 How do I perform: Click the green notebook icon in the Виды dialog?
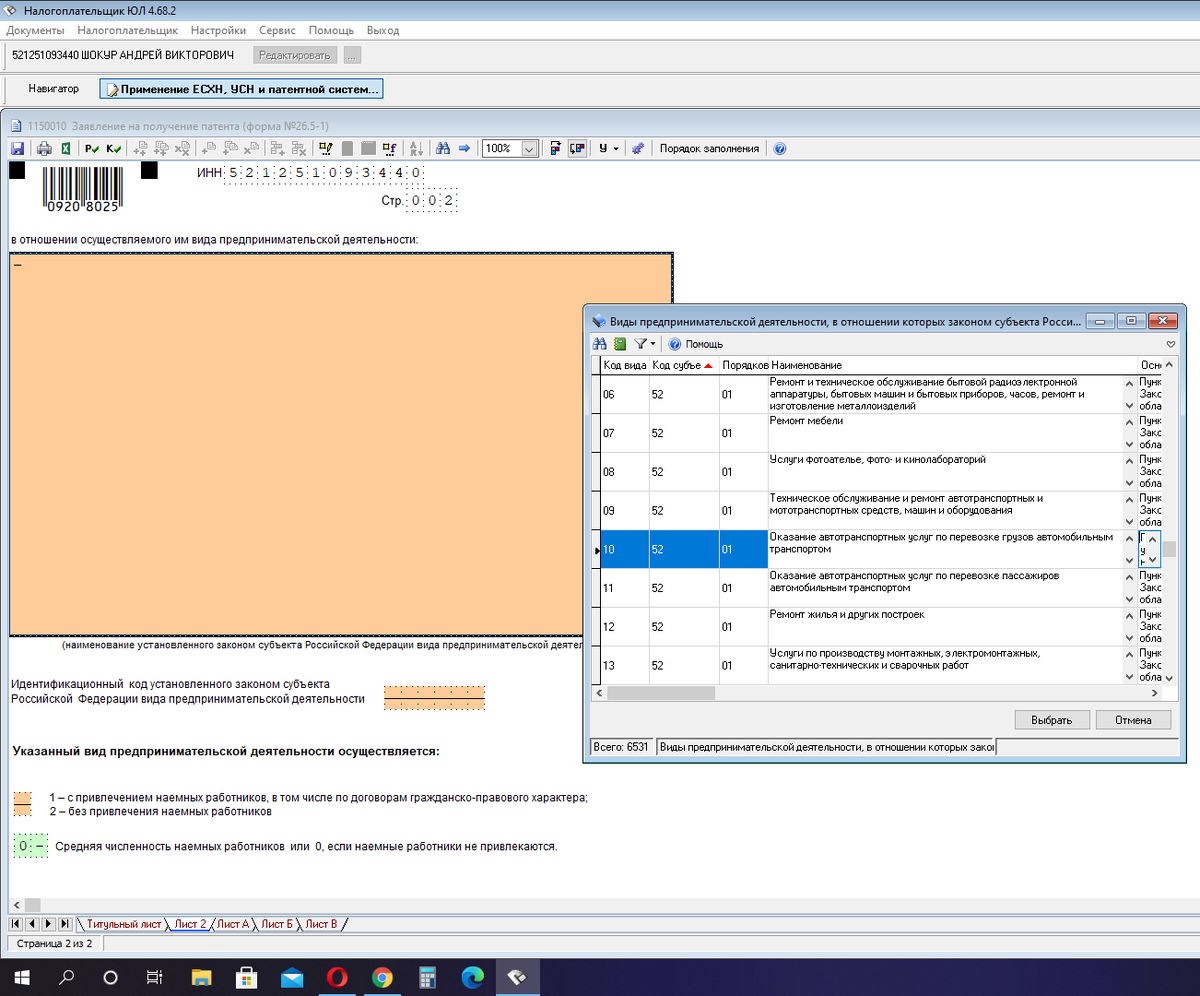coord(620,344)
